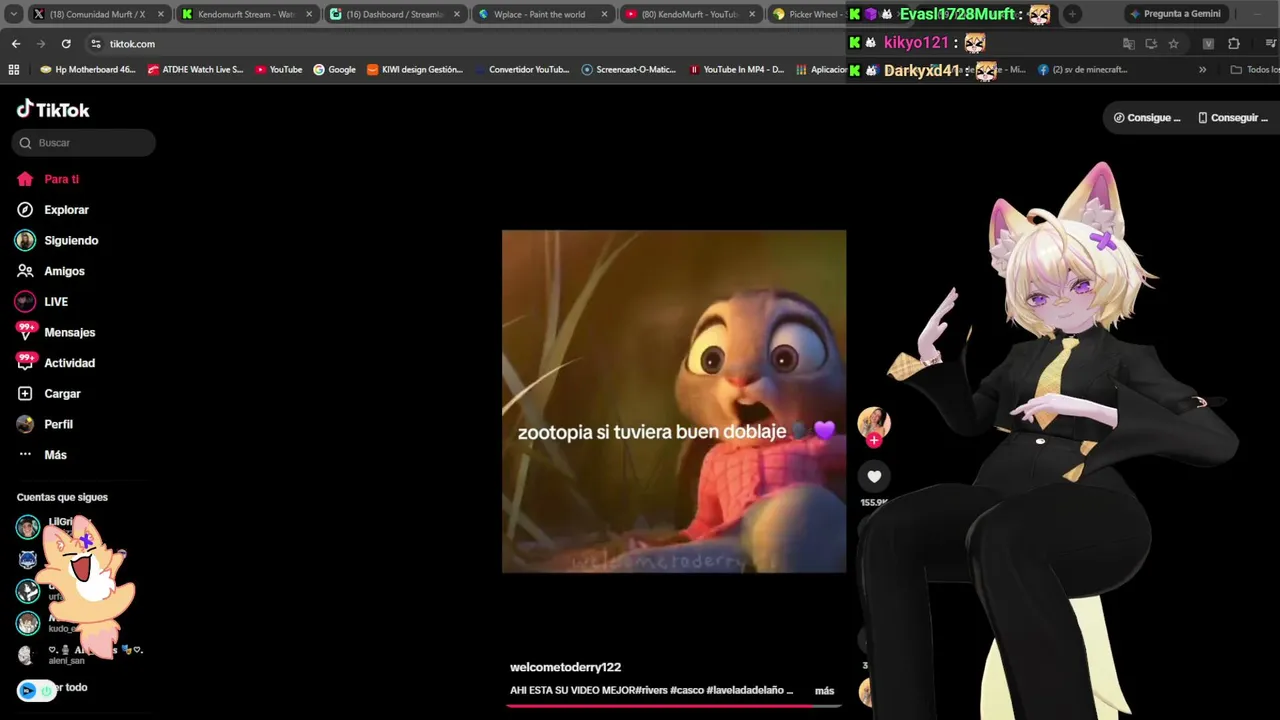Reload the TikTok page
This screenshot has width=1280, height=720.
(x=66, y=44)
